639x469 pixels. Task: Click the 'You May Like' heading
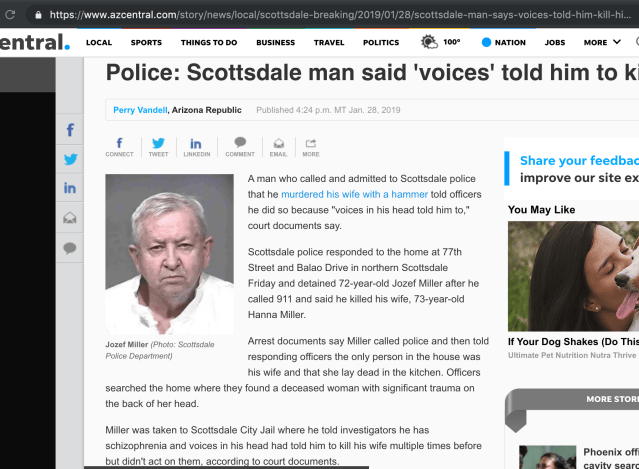tap(541, 210)
